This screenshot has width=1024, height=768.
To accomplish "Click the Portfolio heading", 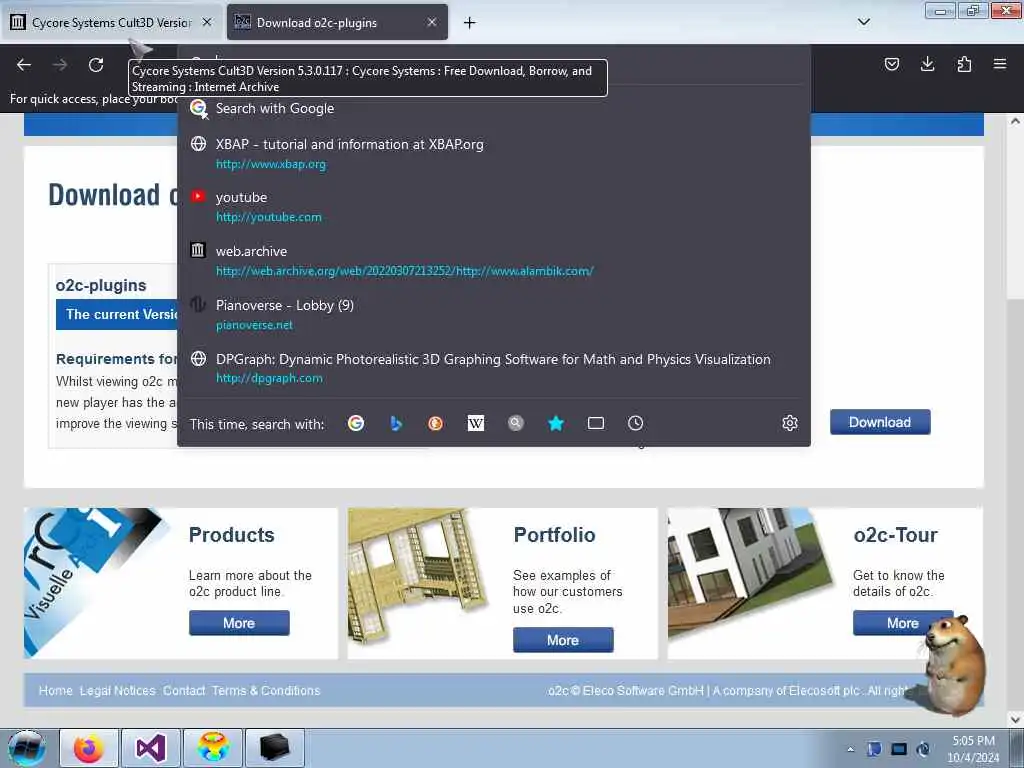I will [554, 535].
